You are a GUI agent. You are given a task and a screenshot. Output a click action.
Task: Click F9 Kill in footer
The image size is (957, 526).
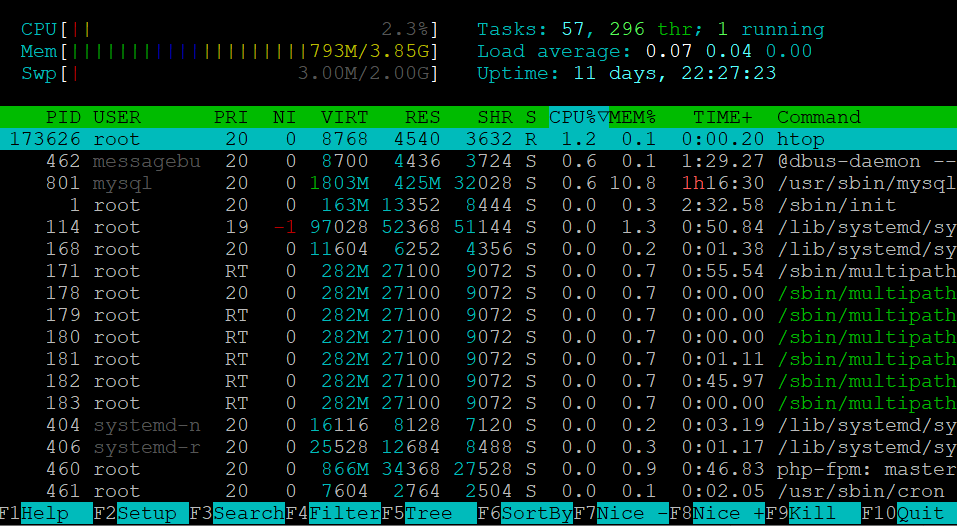(816, 514)
